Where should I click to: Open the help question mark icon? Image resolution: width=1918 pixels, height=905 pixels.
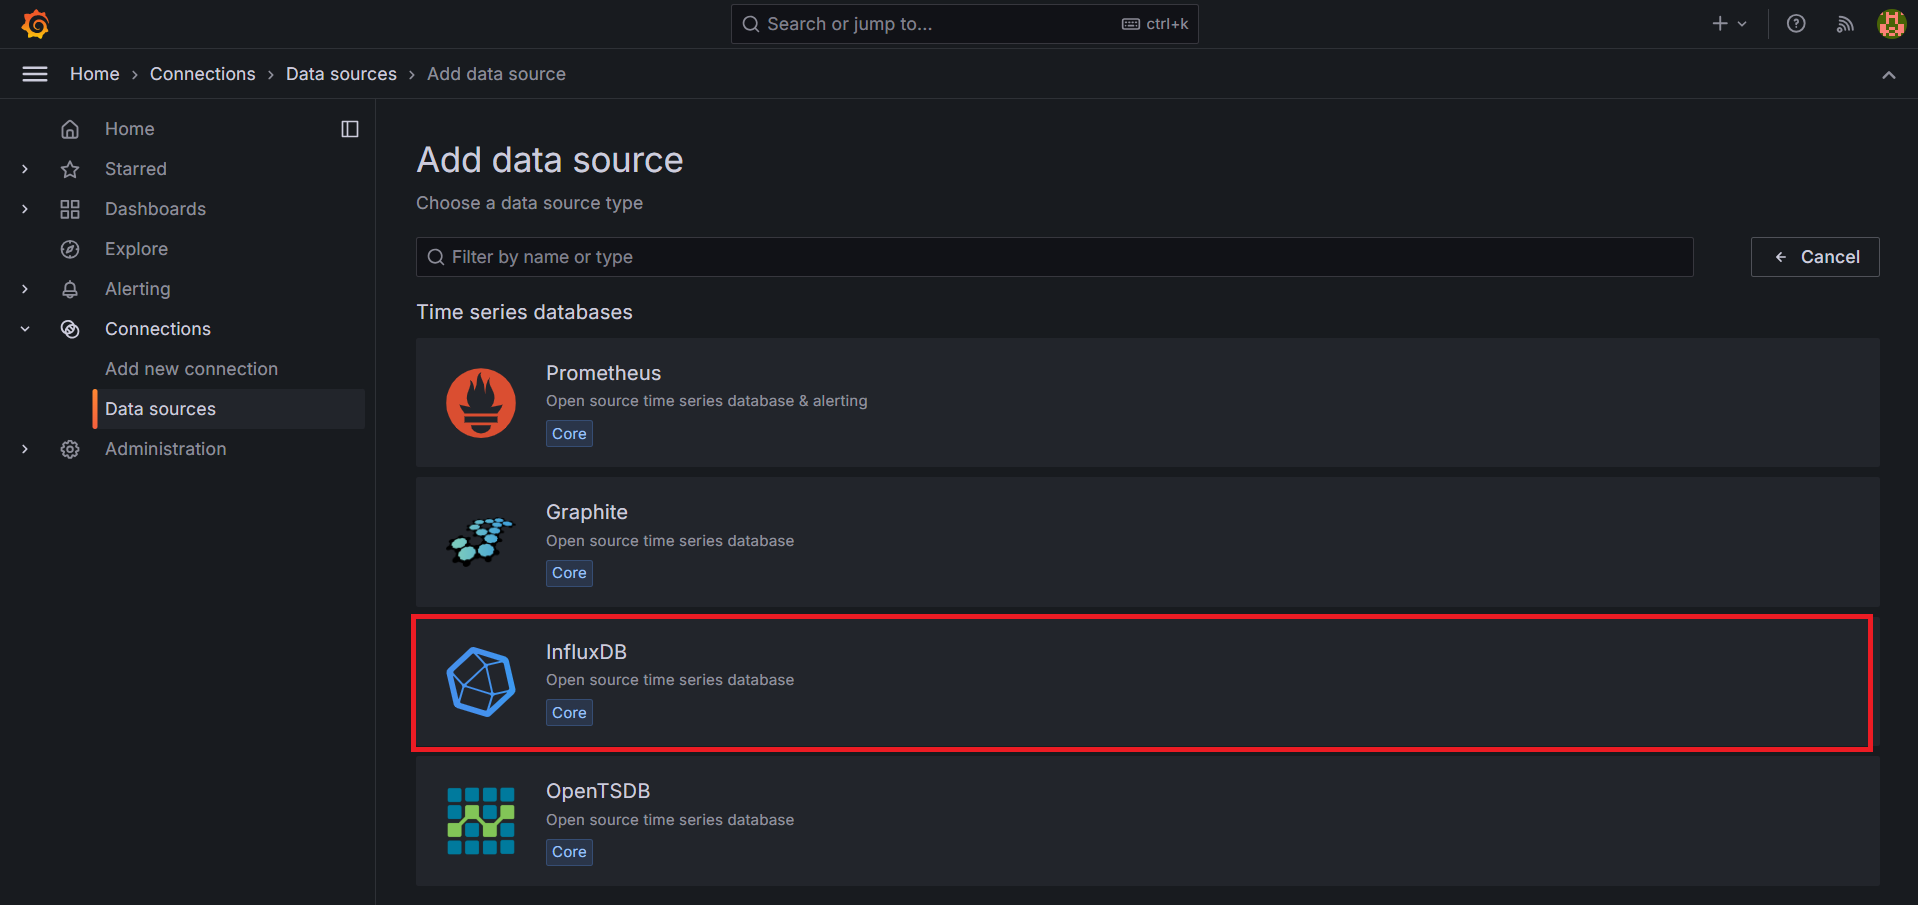[1795, 23]
